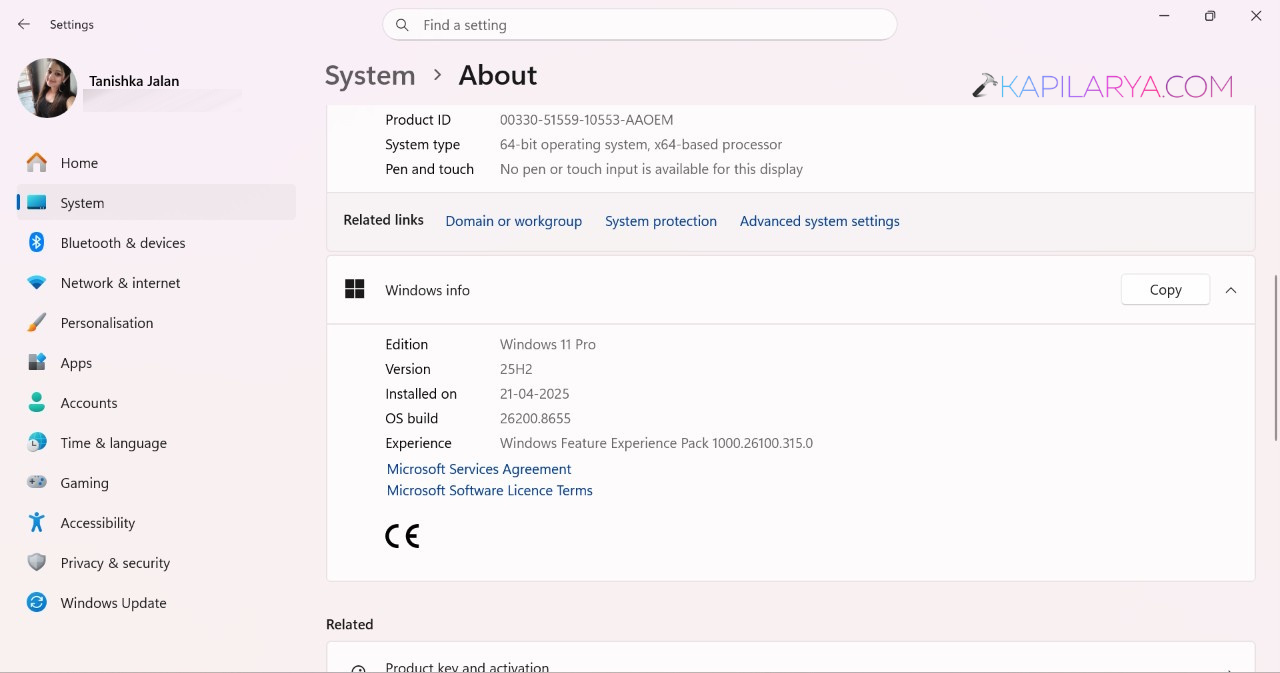Go to Apps settings icon
The width and height of the screenshot is (1280, 673).
pos(37,363)
